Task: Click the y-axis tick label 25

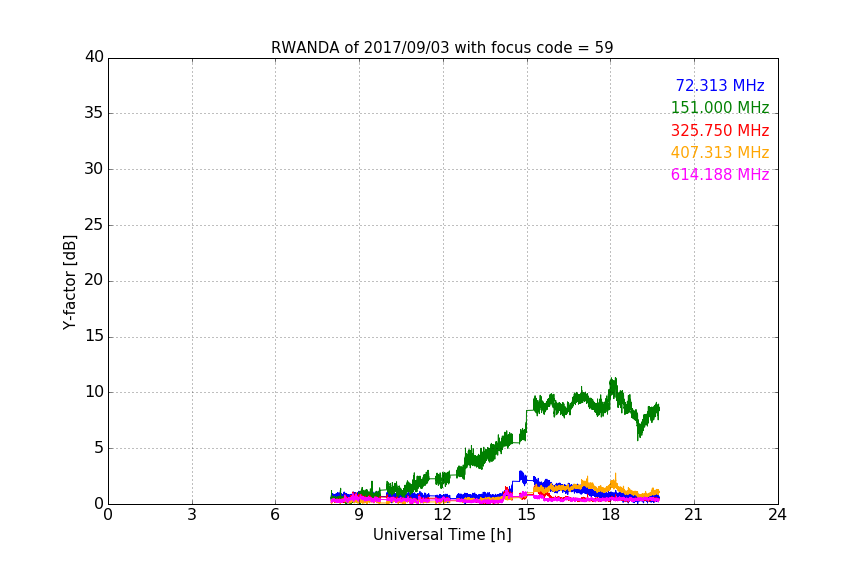Action: pyautogui.click(x=94, y=225)
